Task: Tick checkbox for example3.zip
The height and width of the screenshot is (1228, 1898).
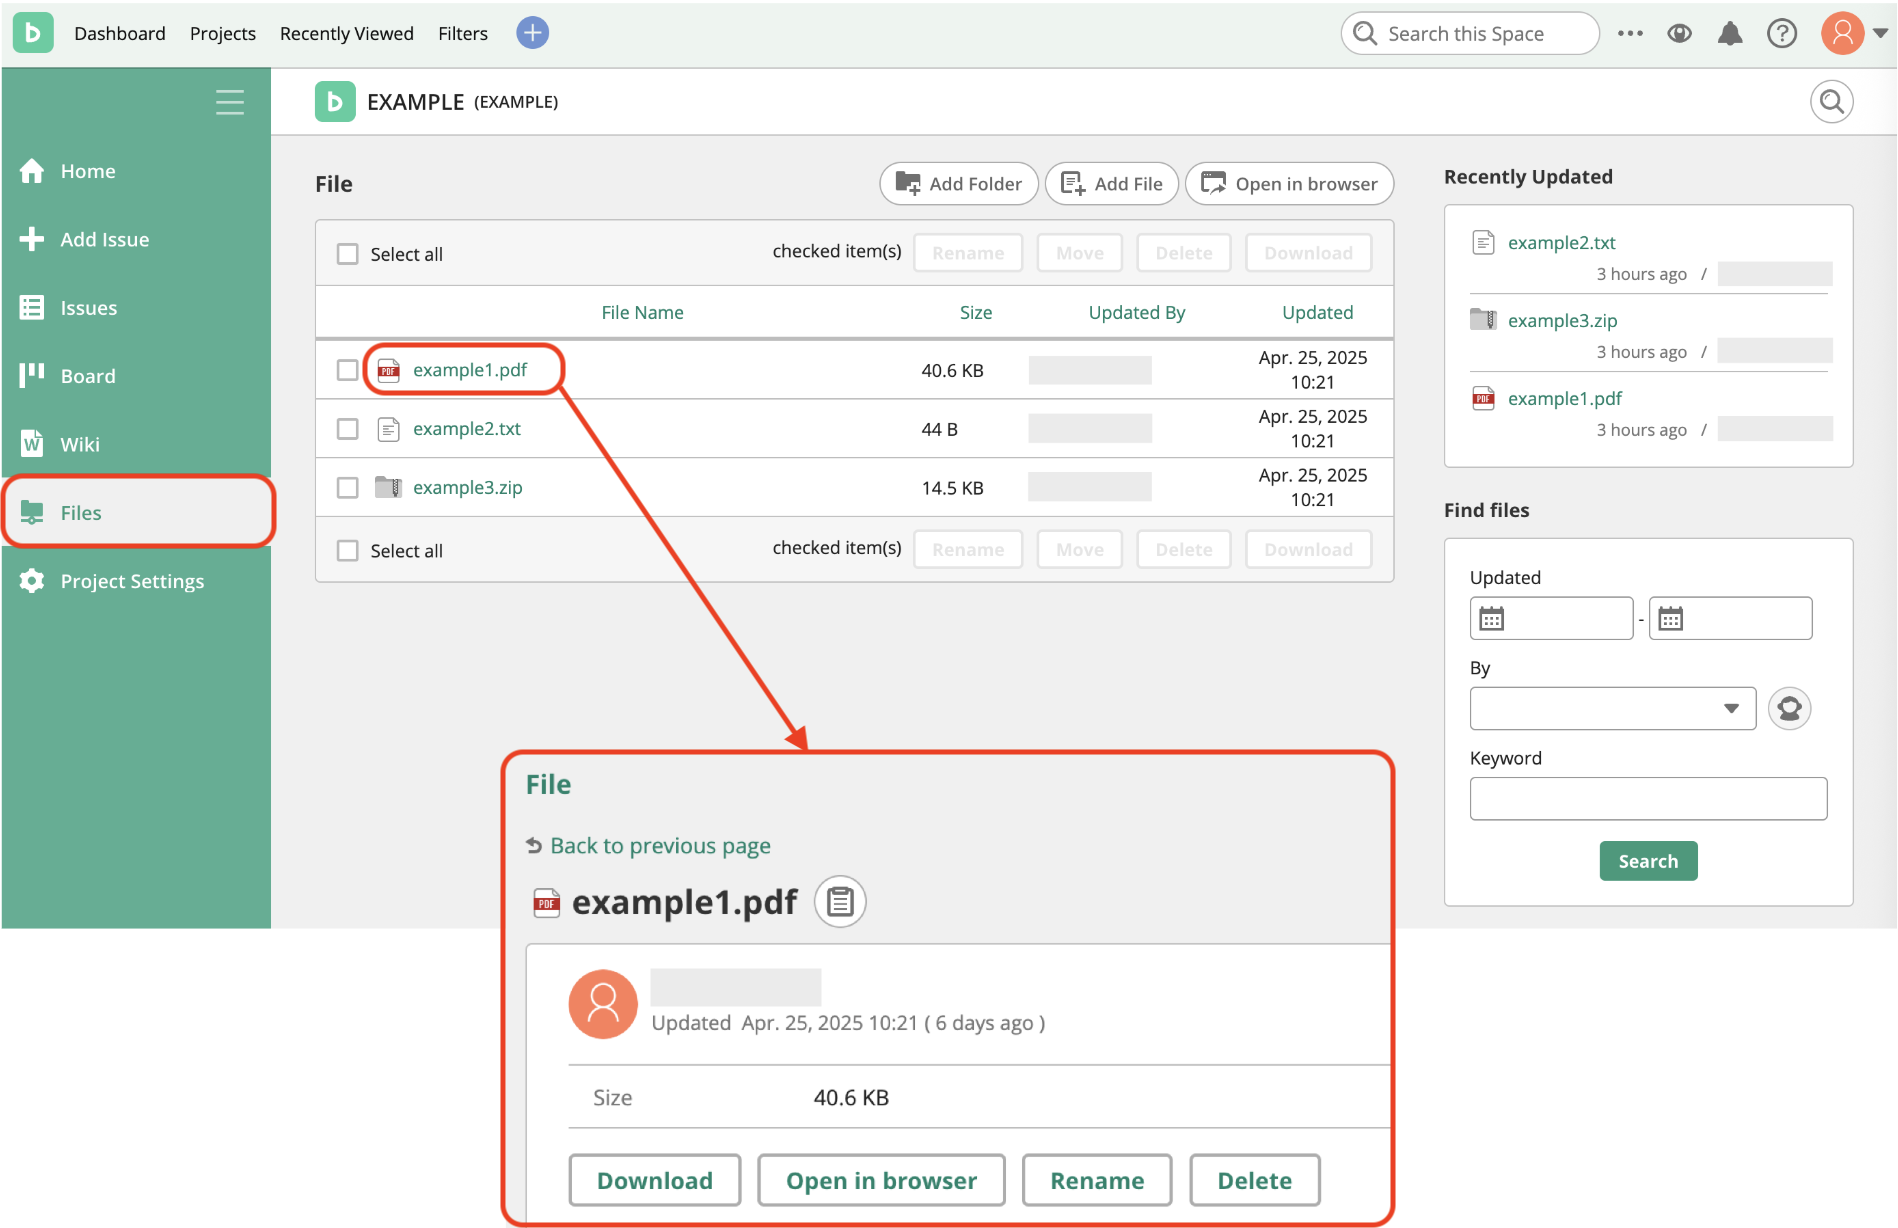Action: point(347,488)
